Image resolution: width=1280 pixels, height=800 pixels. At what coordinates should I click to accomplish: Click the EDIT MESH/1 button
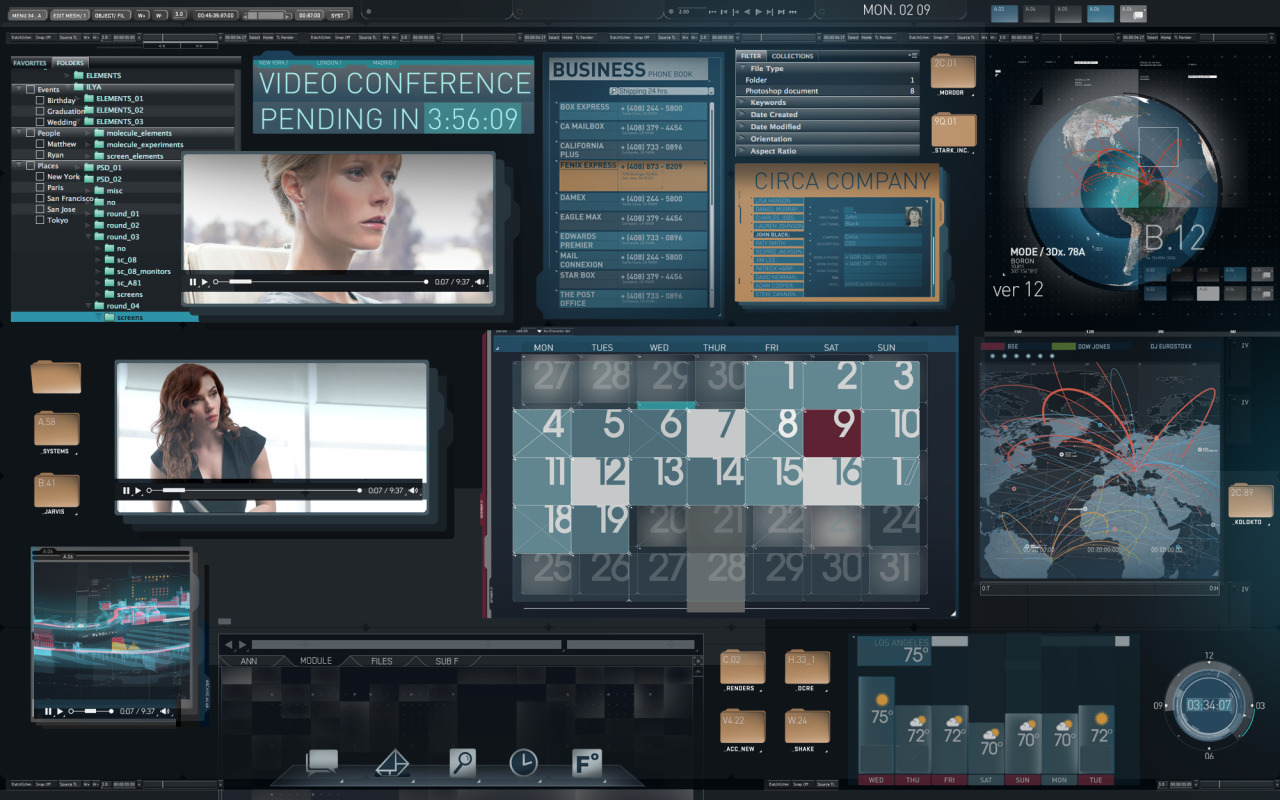pyautogui.click(x=70, y=15)
